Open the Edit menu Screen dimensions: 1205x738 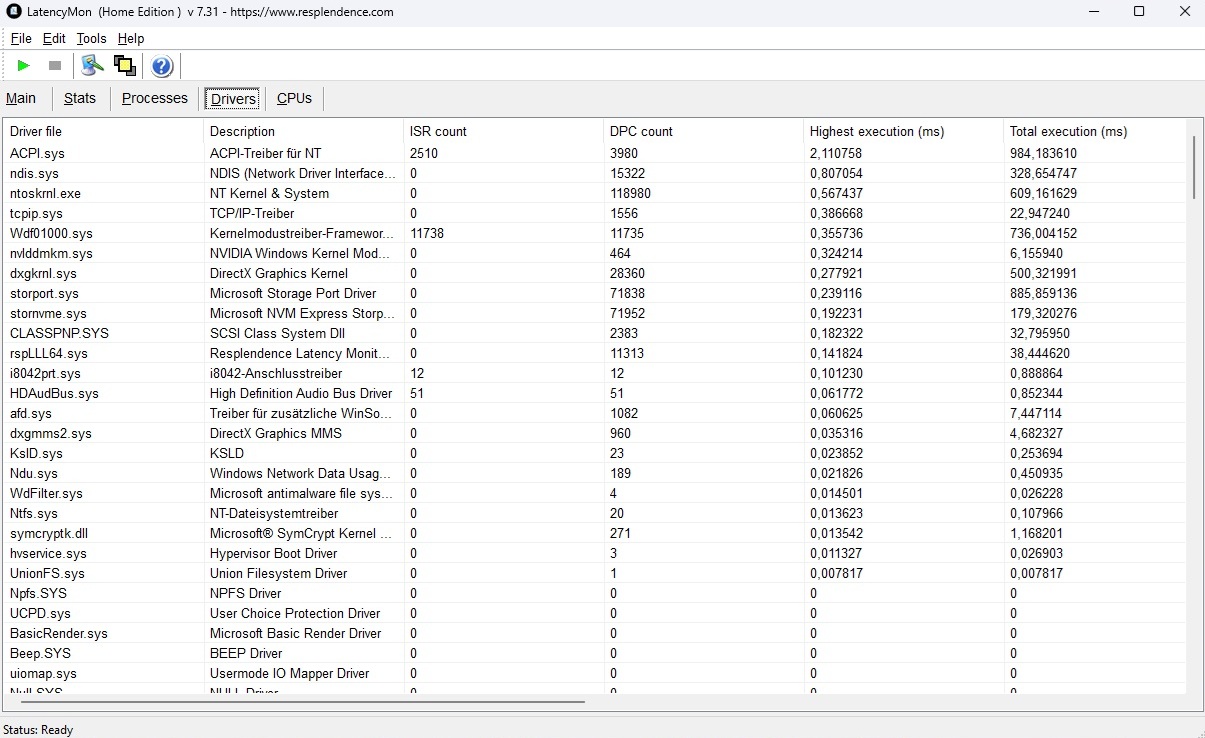(54, 38)
